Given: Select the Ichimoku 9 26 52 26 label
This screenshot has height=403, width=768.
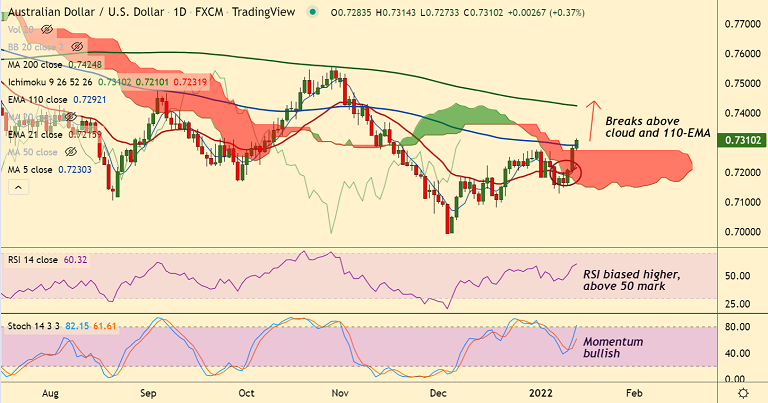Looking at the screenshot, I should (50, 82).
